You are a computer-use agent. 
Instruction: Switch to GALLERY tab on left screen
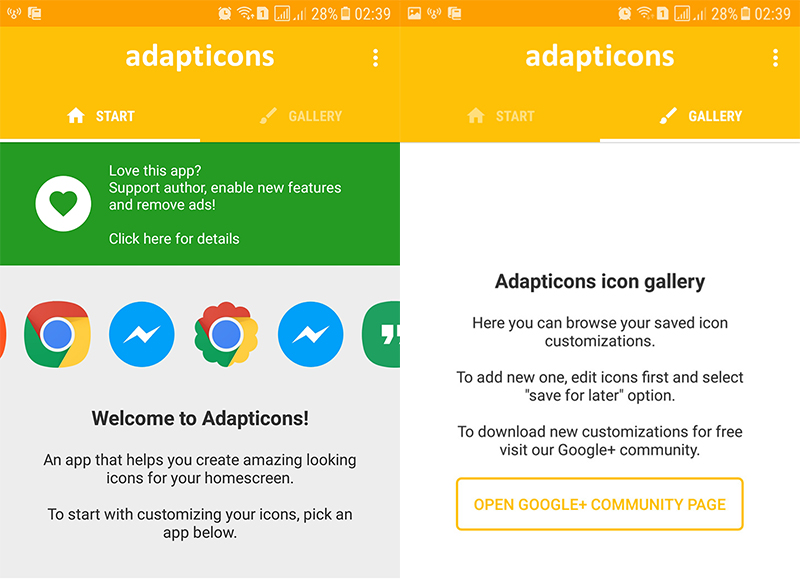pyautogui.click(x=300, y=116)
